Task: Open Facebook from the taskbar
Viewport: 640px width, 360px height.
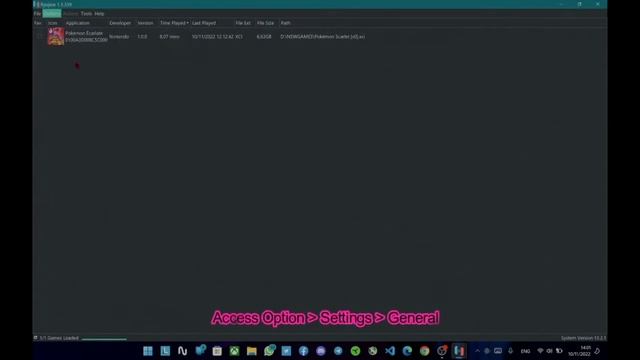Action: coord(303,351)
